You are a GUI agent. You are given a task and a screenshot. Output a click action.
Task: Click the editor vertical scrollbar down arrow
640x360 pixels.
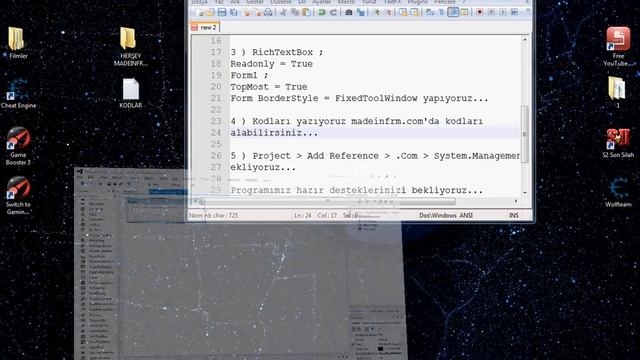tap(525, 192)
